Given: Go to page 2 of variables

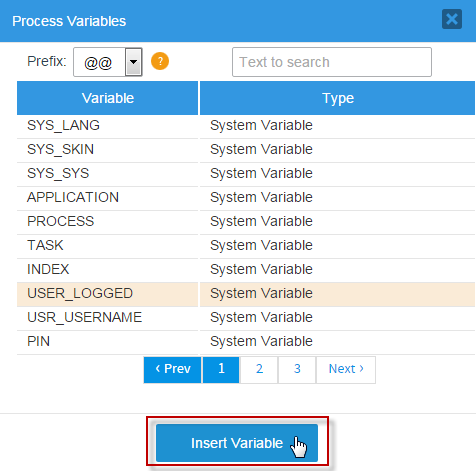Looking at the screenshot, I should [259, 370].
